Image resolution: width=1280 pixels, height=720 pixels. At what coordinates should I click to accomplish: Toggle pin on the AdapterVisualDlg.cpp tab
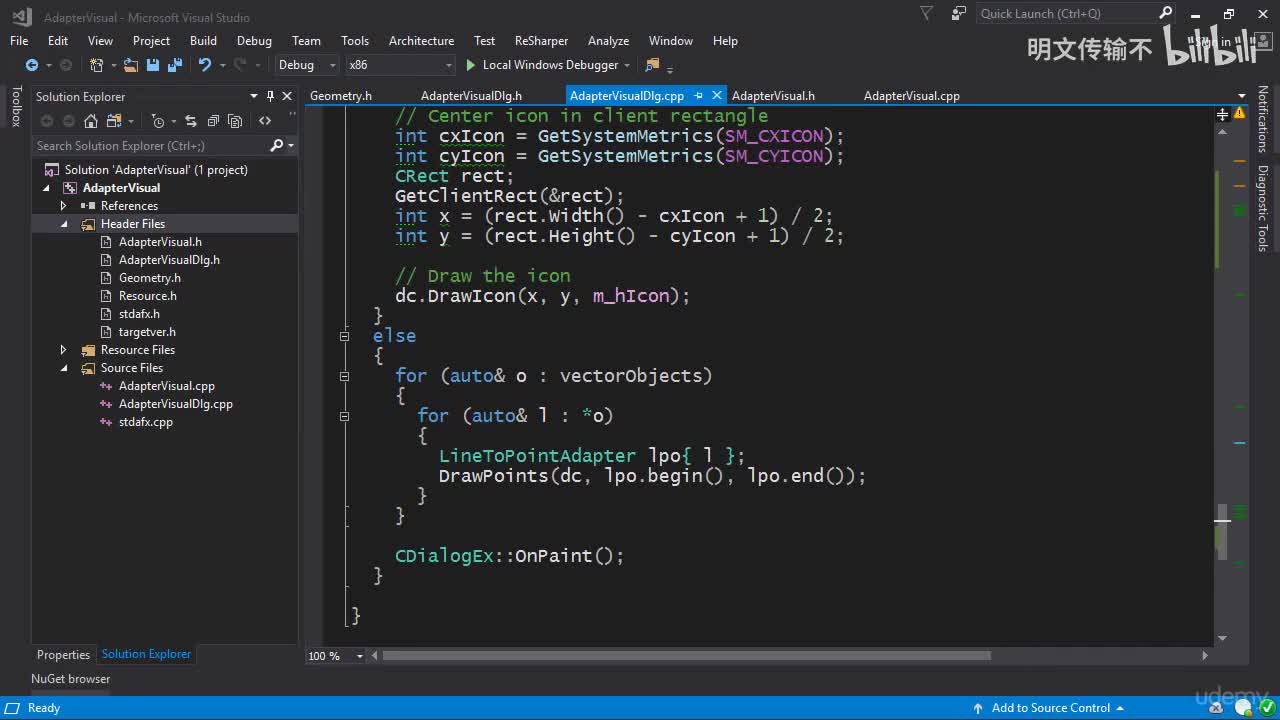[699, 96]
